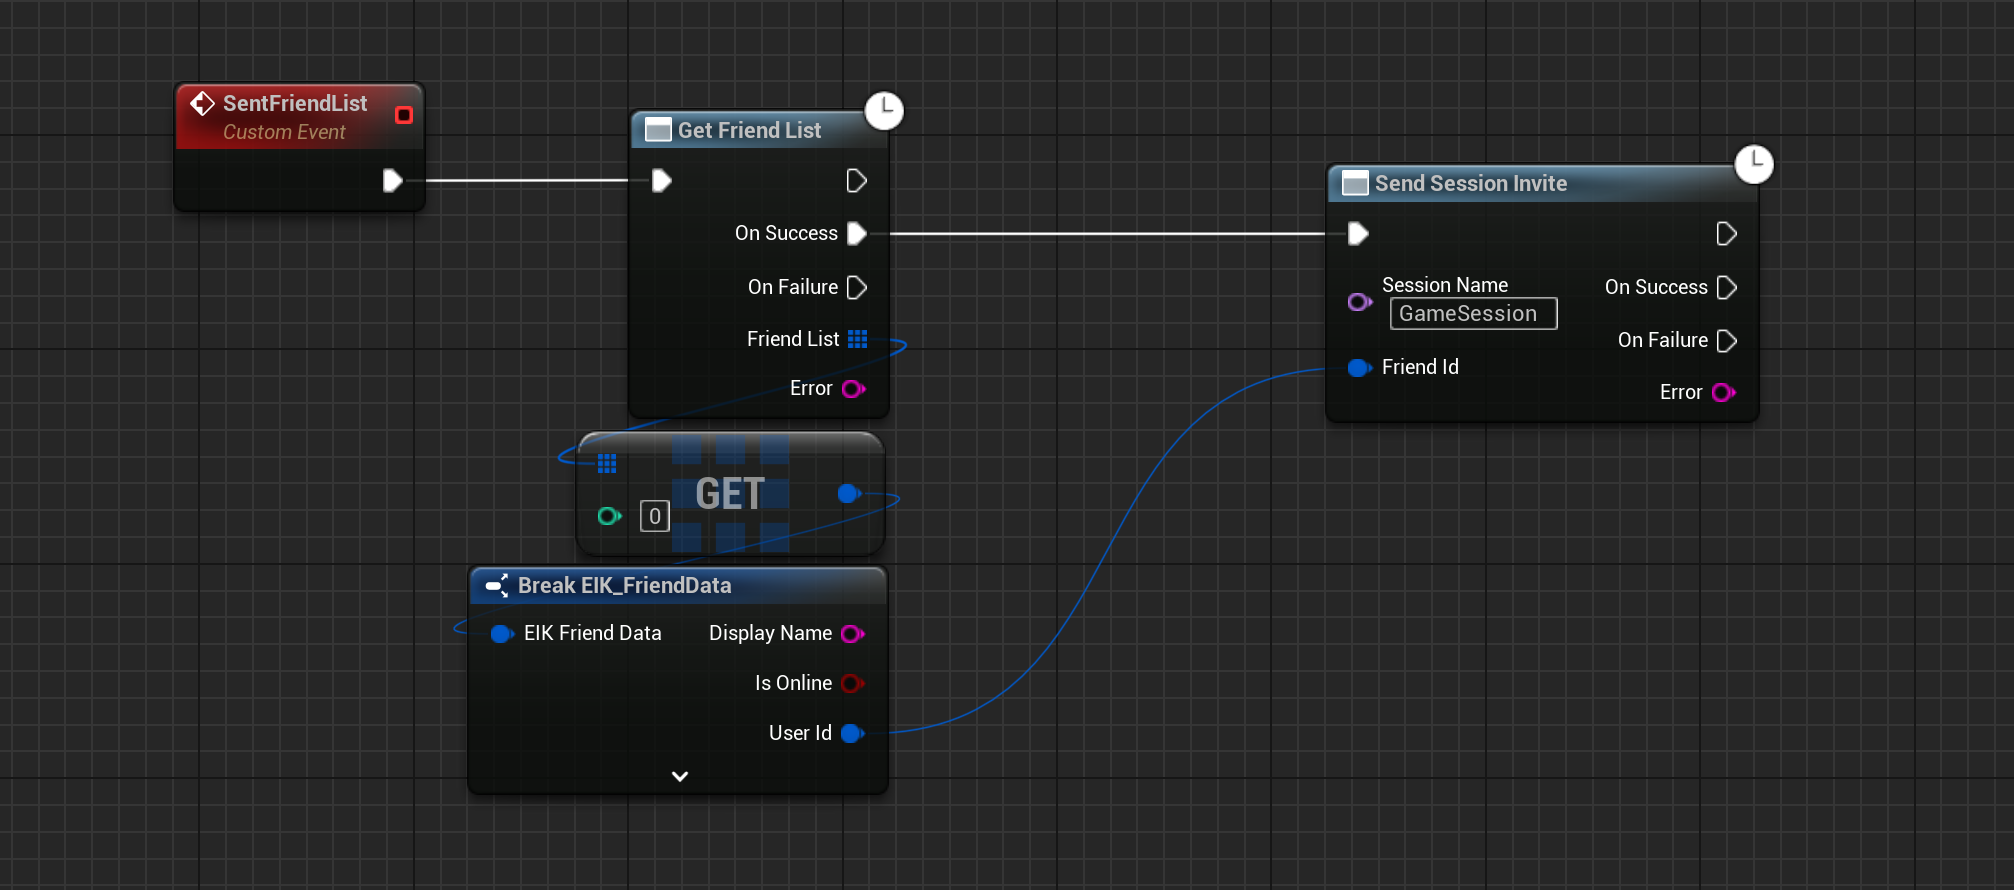Expand the Break EIK_FriendData node's hidden pins

680,776
